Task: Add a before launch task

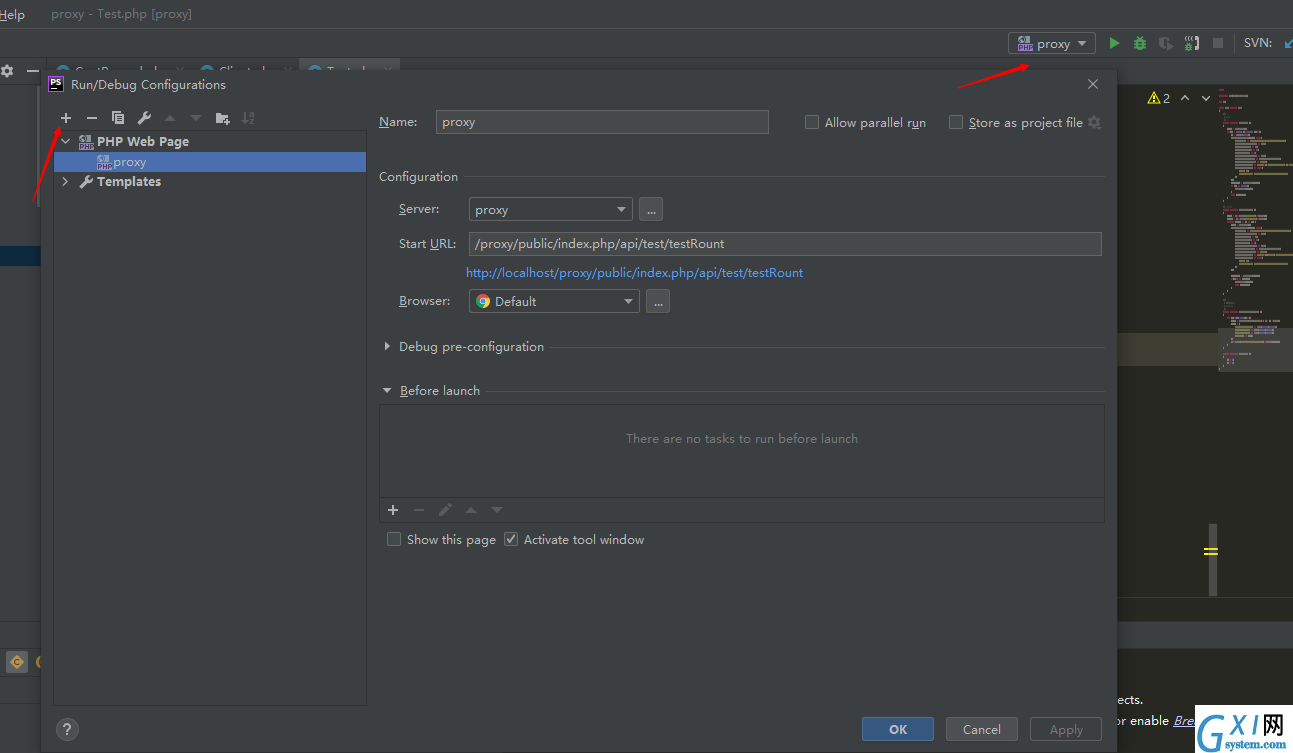Action: [x=393, y=510]
